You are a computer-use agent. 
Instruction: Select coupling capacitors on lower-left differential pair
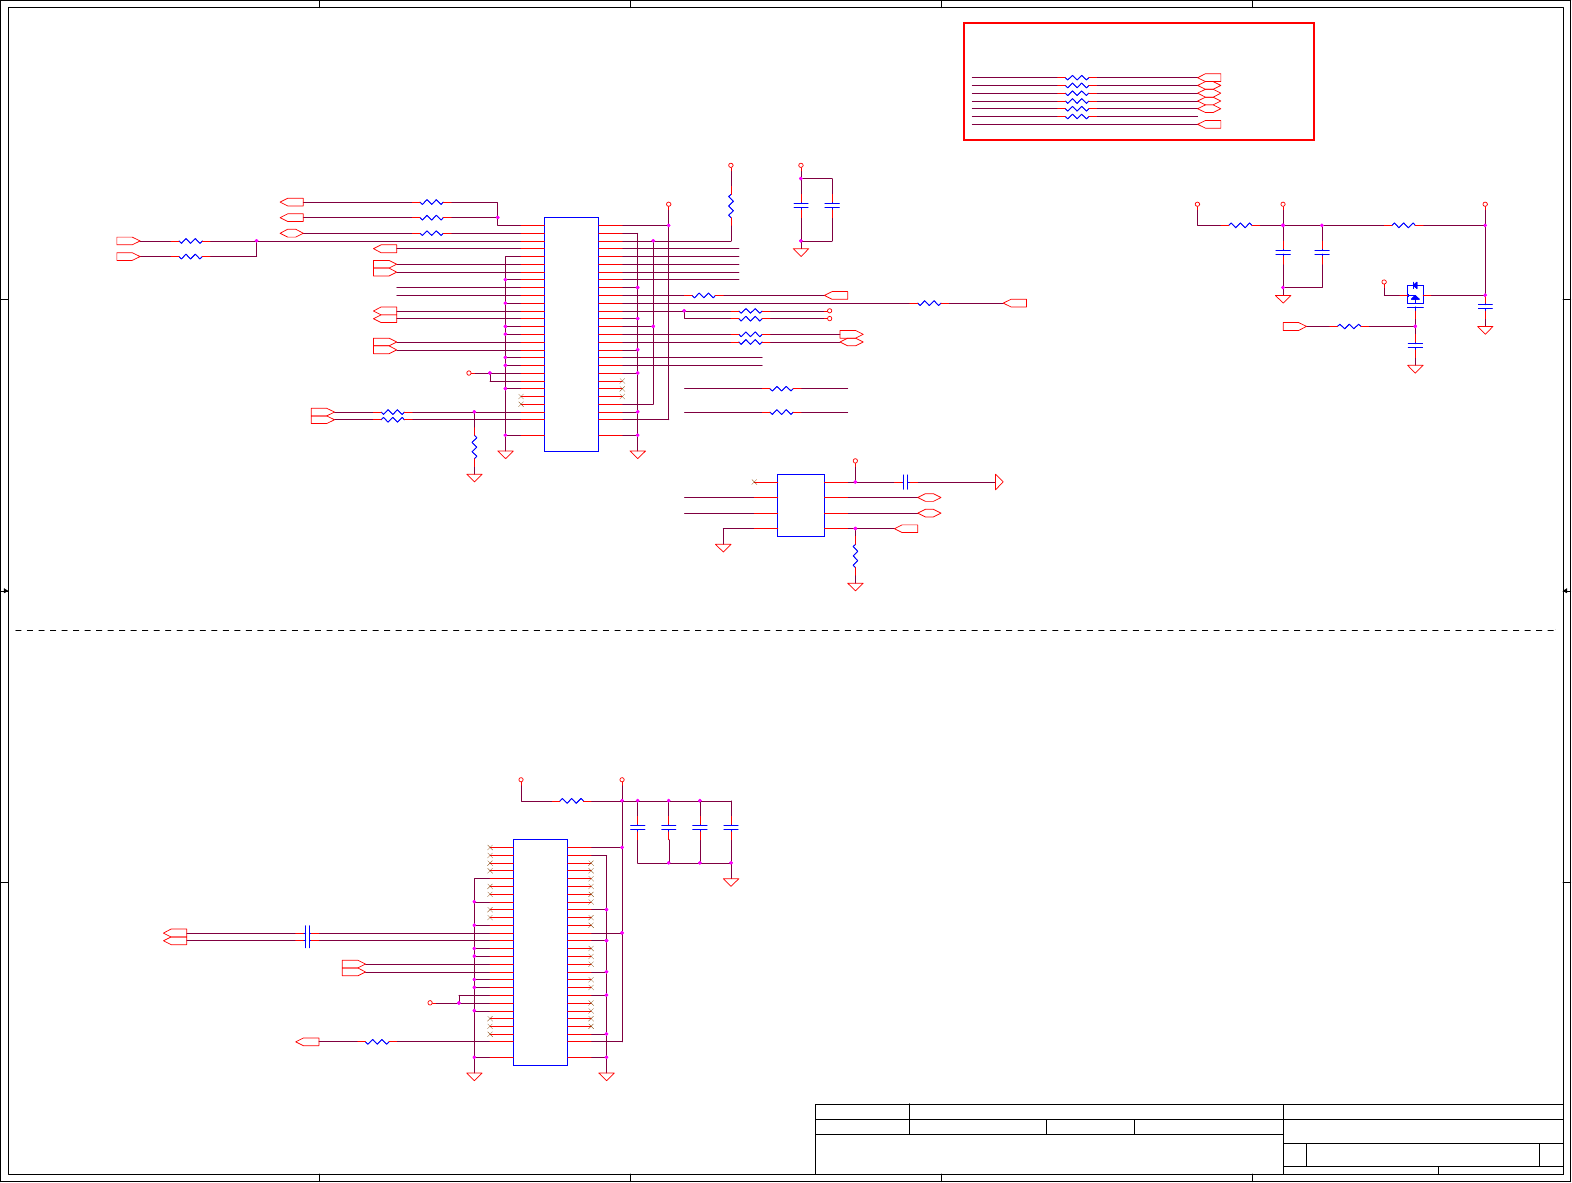[307, 937]
